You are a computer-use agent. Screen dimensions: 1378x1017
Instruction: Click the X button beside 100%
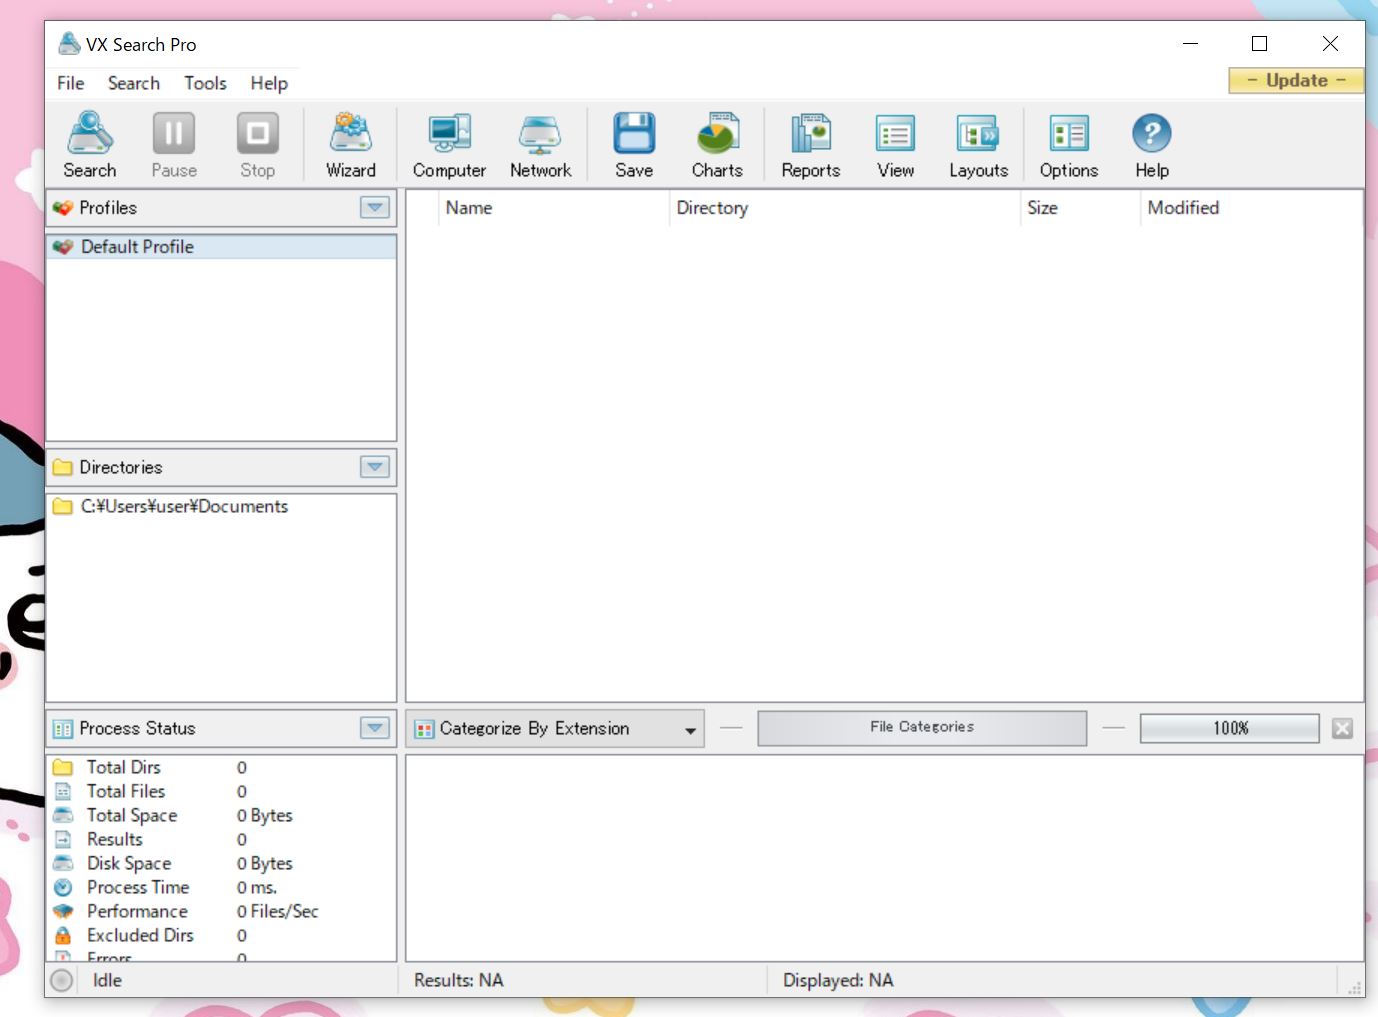[x=1342, y=728]
